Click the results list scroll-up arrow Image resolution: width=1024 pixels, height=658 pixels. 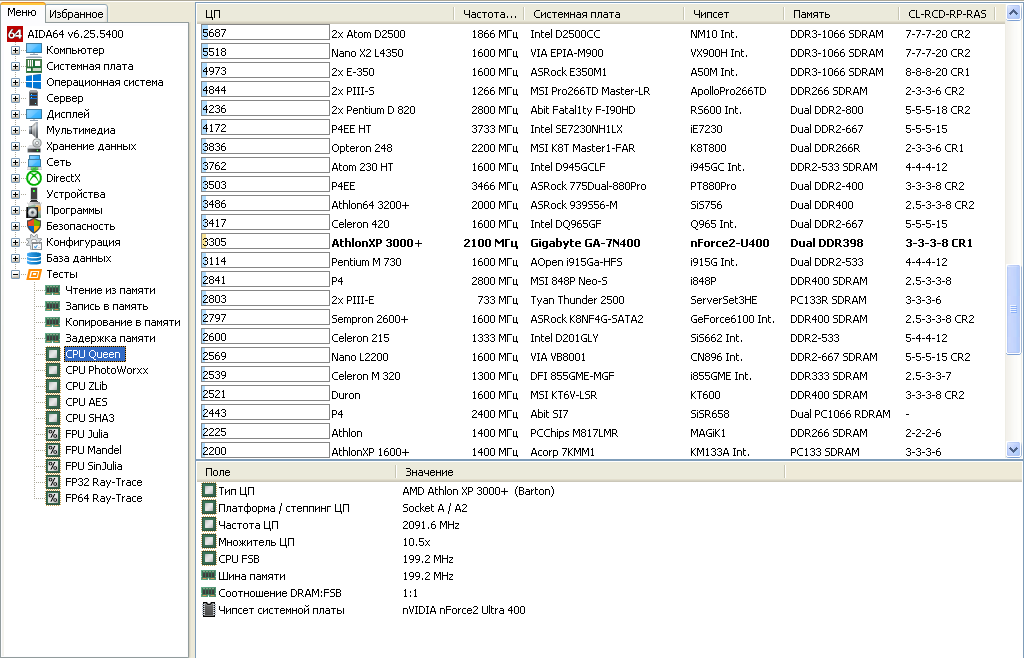(x=1014, y=14)
